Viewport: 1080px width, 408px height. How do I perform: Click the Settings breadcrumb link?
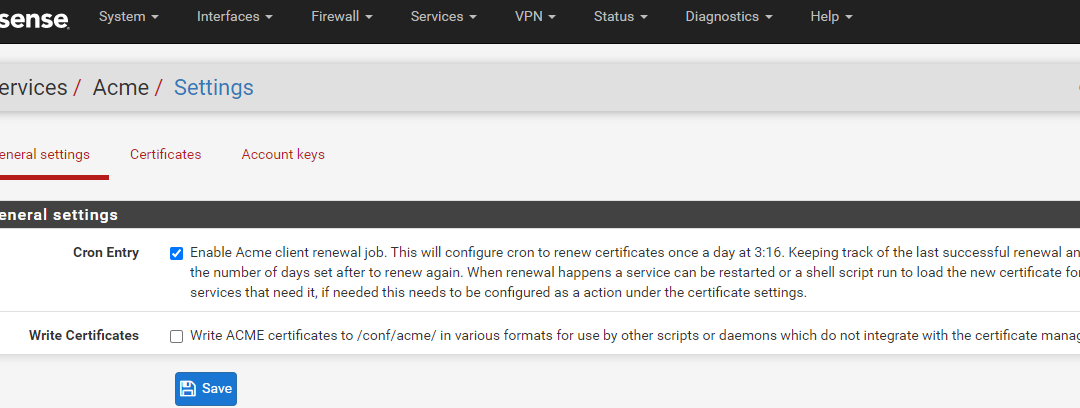click(x=214, y=88)
